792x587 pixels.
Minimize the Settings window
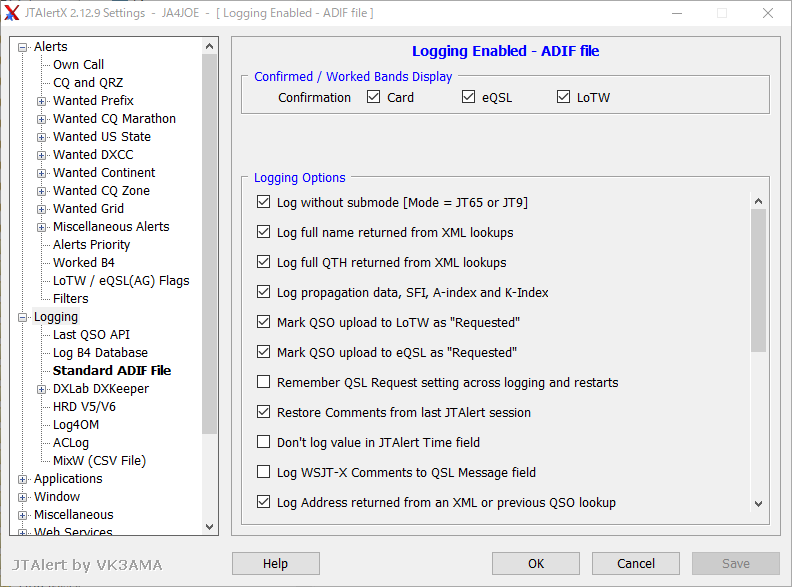coord(677,13)
